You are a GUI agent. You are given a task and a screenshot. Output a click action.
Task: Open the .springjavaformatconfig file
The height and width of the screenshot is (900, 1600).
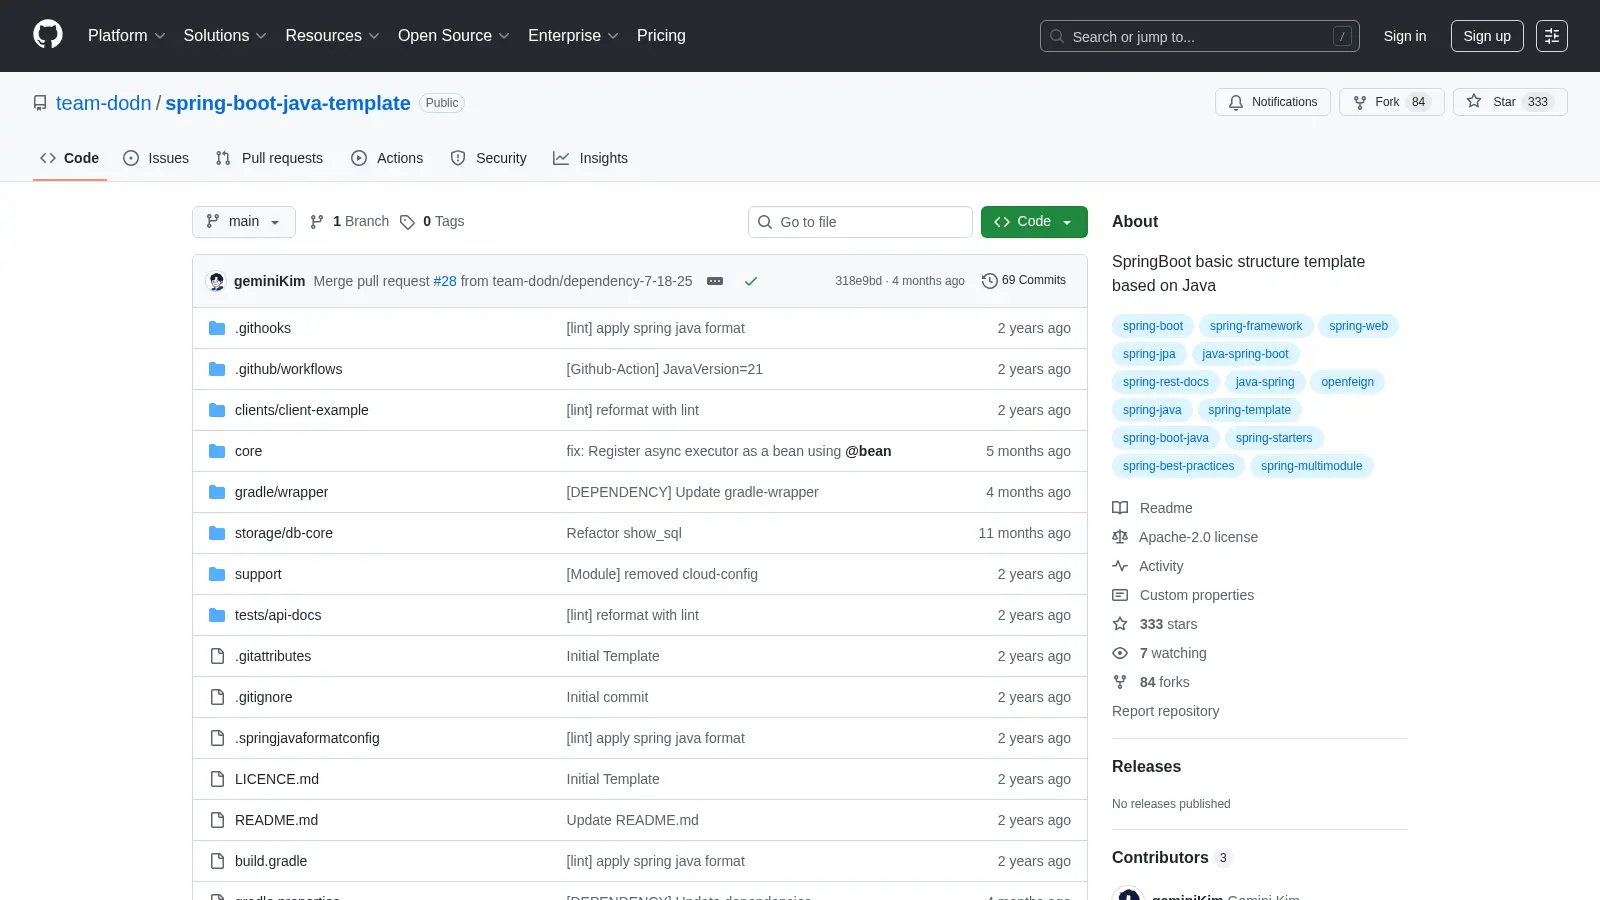307,738
